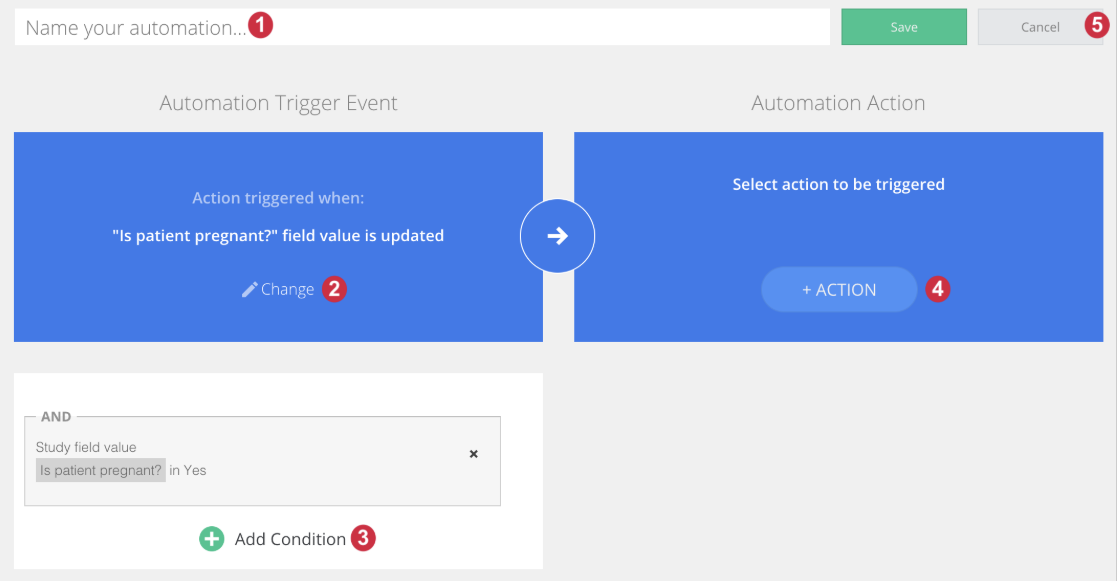Click the red badge numbered 5

click(x=1097, y=25)
